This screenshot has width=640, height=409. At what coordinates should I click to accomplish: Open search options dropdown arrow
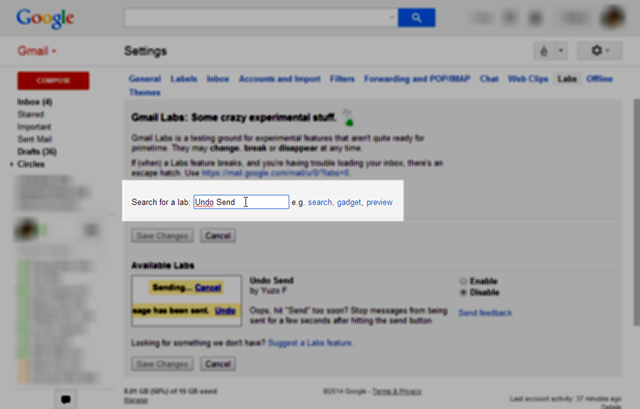[x=391, y=18]
